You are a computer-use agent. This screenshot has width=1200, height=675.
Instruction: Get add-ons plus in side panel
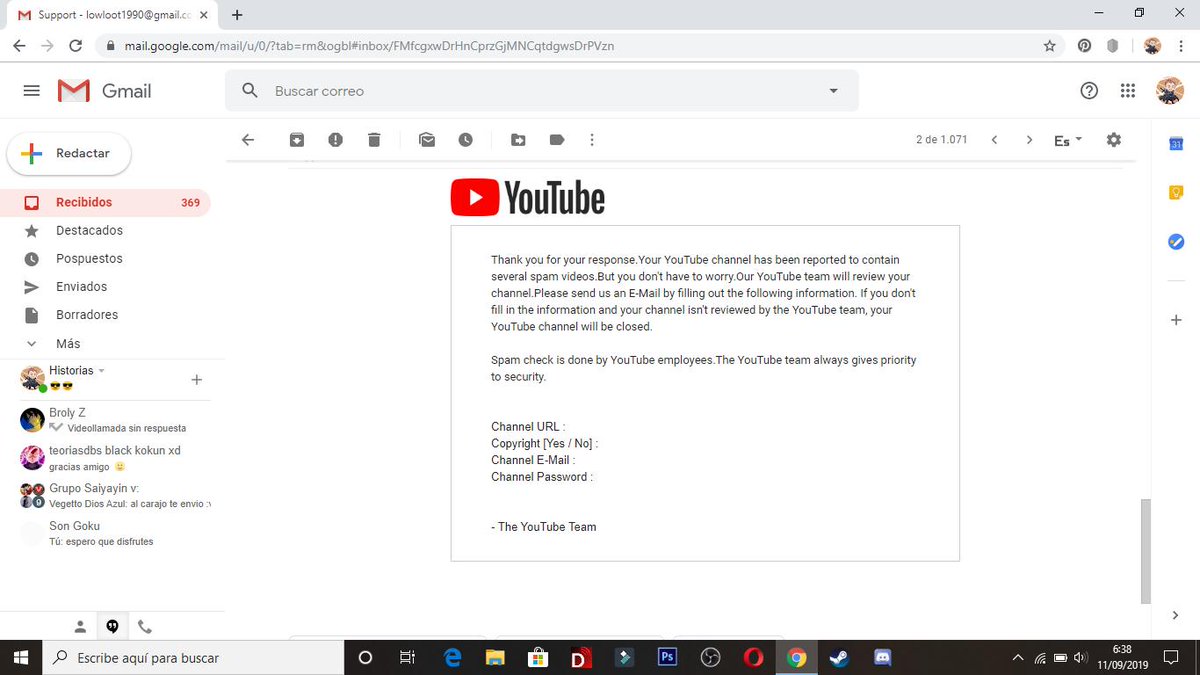coord(1177,320)
